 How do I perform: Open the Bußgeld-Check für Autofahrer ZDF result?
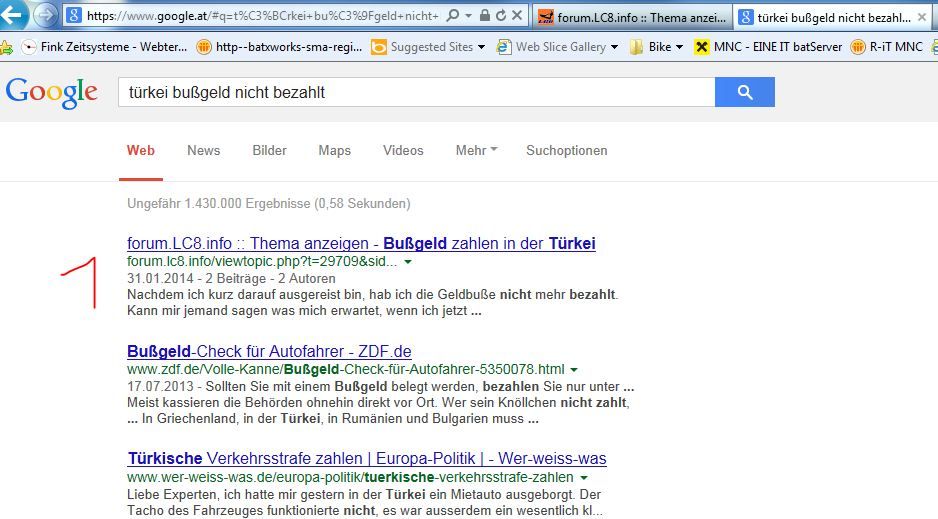(269, 351)
